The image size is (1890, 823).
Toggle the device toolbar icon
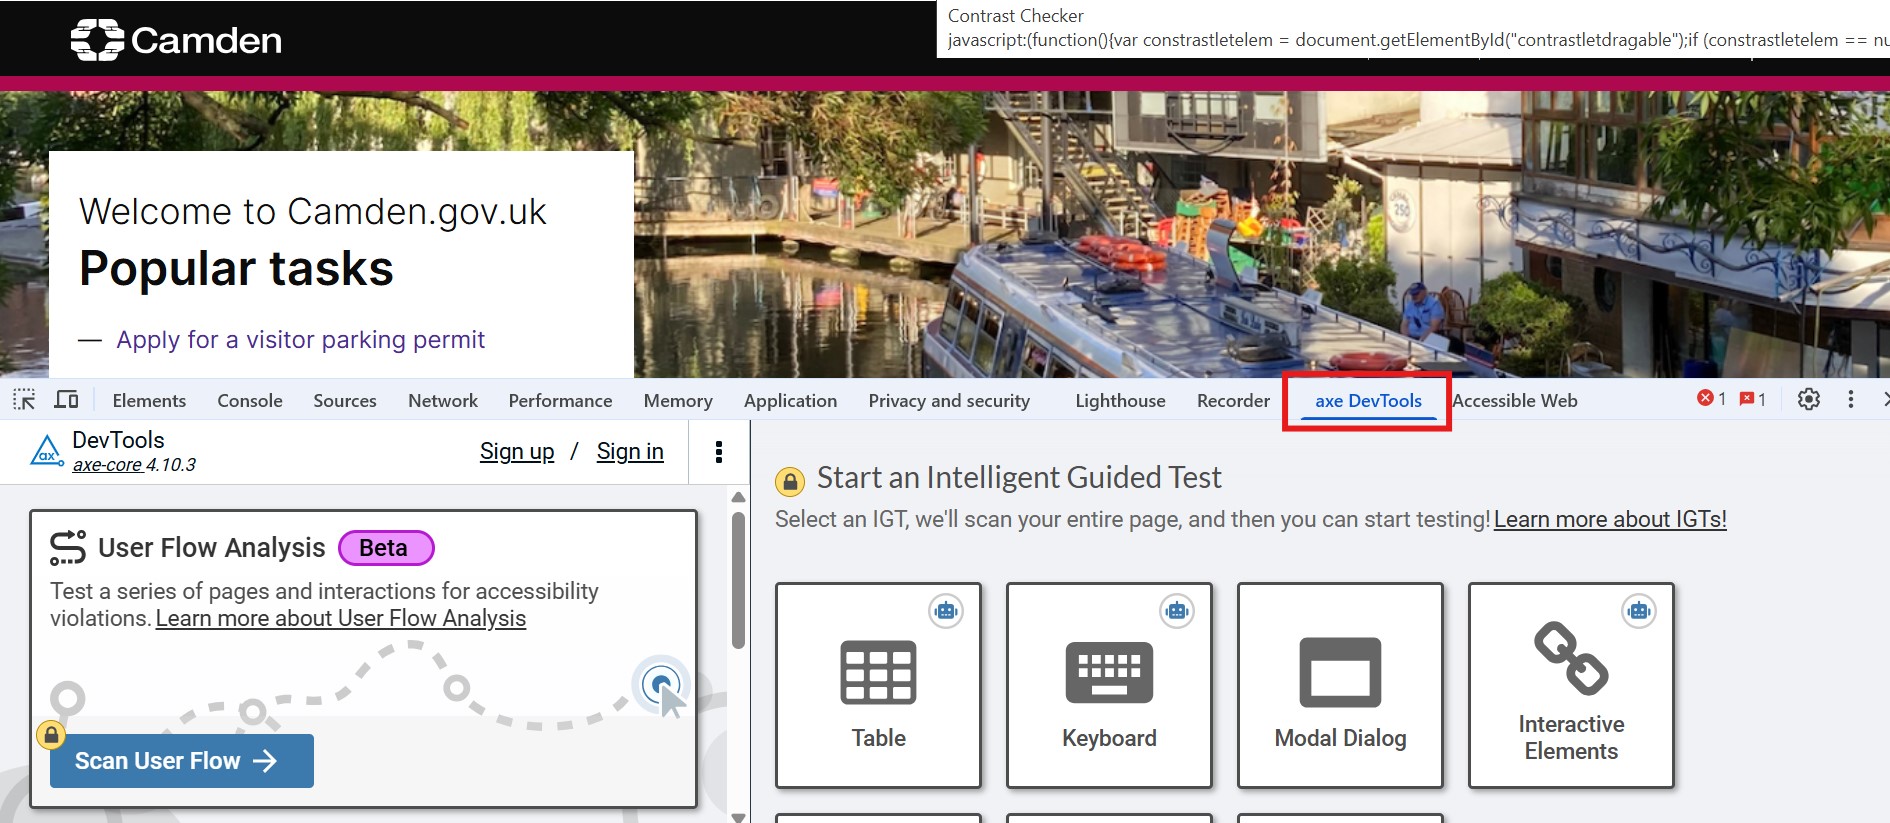pyautogui.click(x=66, y=400)
